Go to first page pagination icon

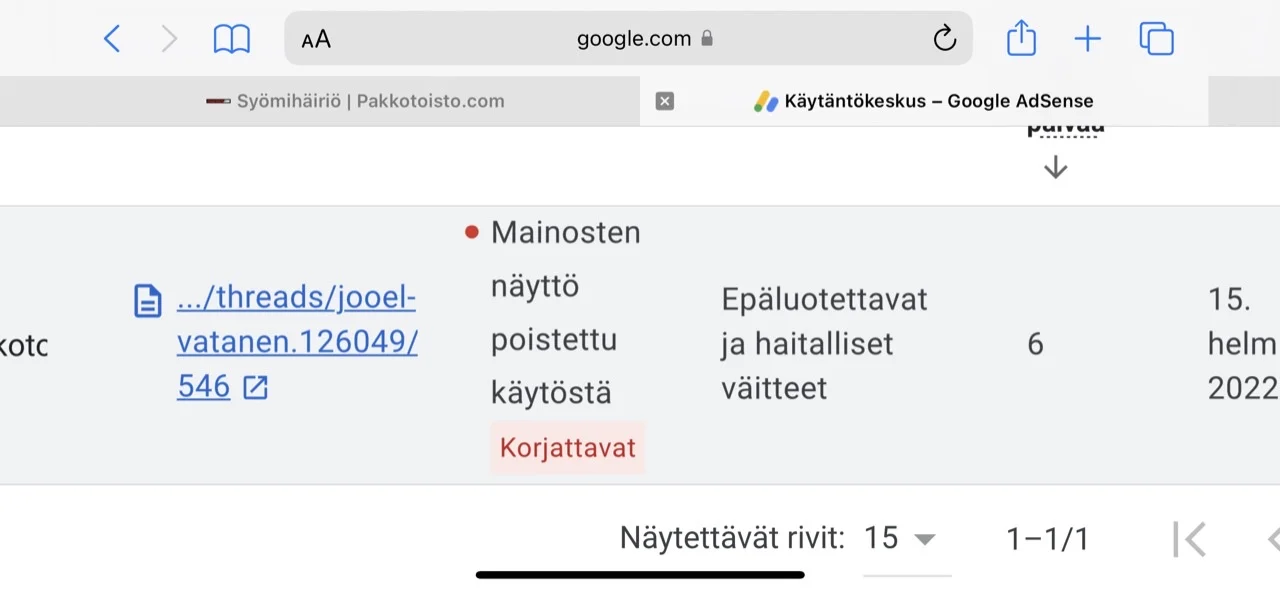point(1189,539)
